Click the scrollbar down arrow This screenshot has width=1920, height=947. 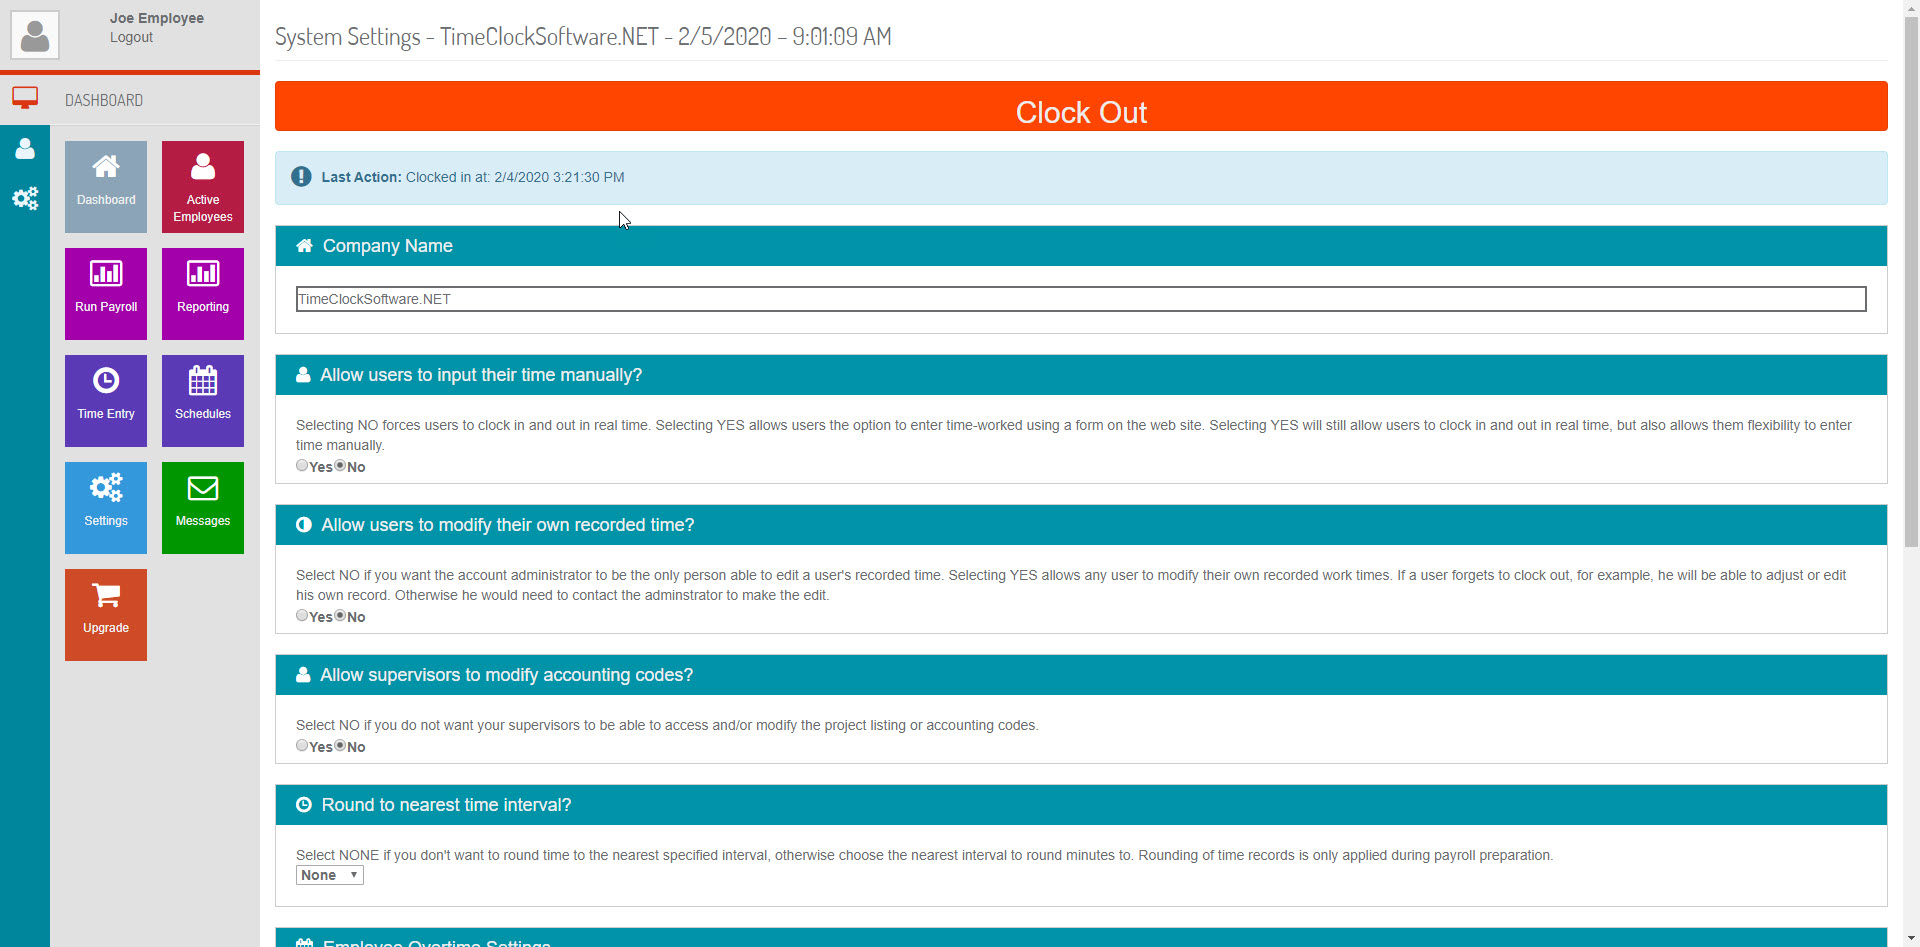(1911, 939)
